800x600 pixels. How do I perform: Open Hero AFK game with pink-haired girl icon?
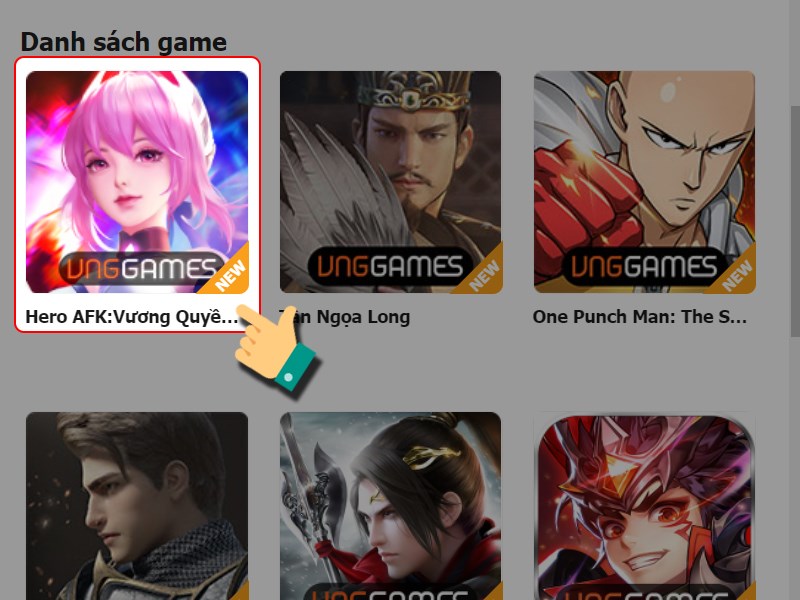(x=137, y=182)
